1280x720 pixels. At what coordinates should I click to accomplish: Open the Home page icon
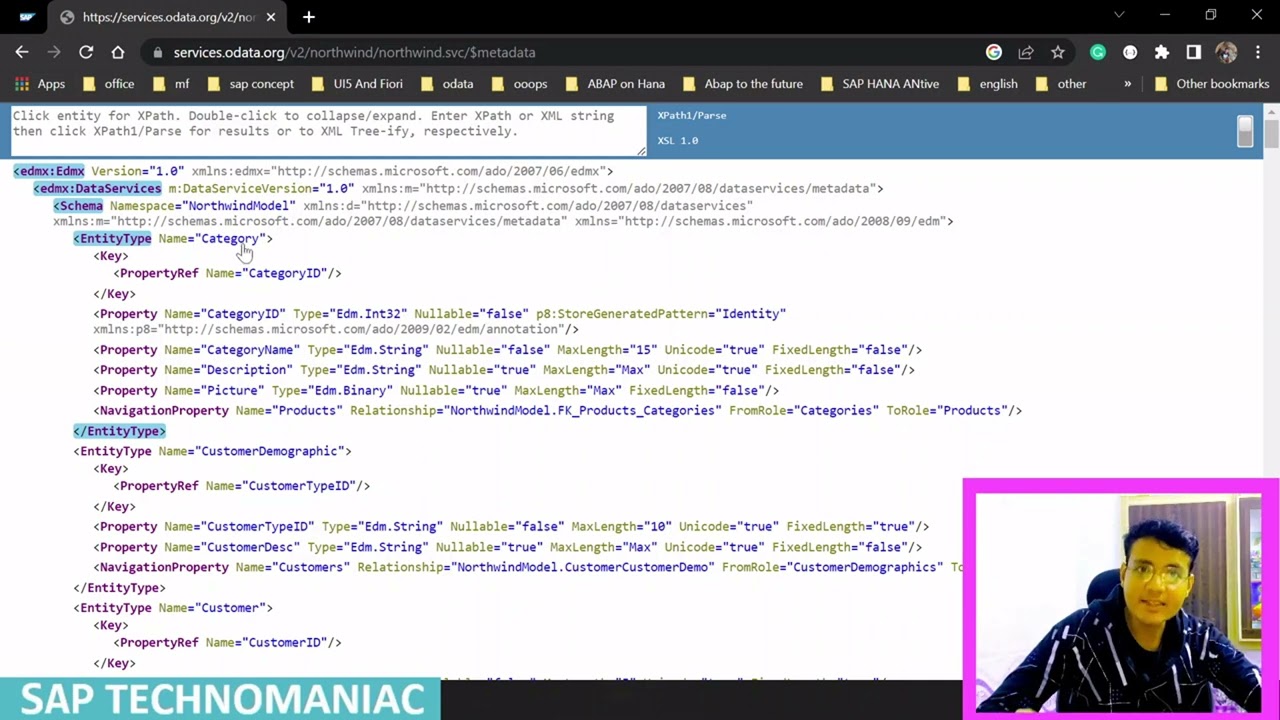118,52
